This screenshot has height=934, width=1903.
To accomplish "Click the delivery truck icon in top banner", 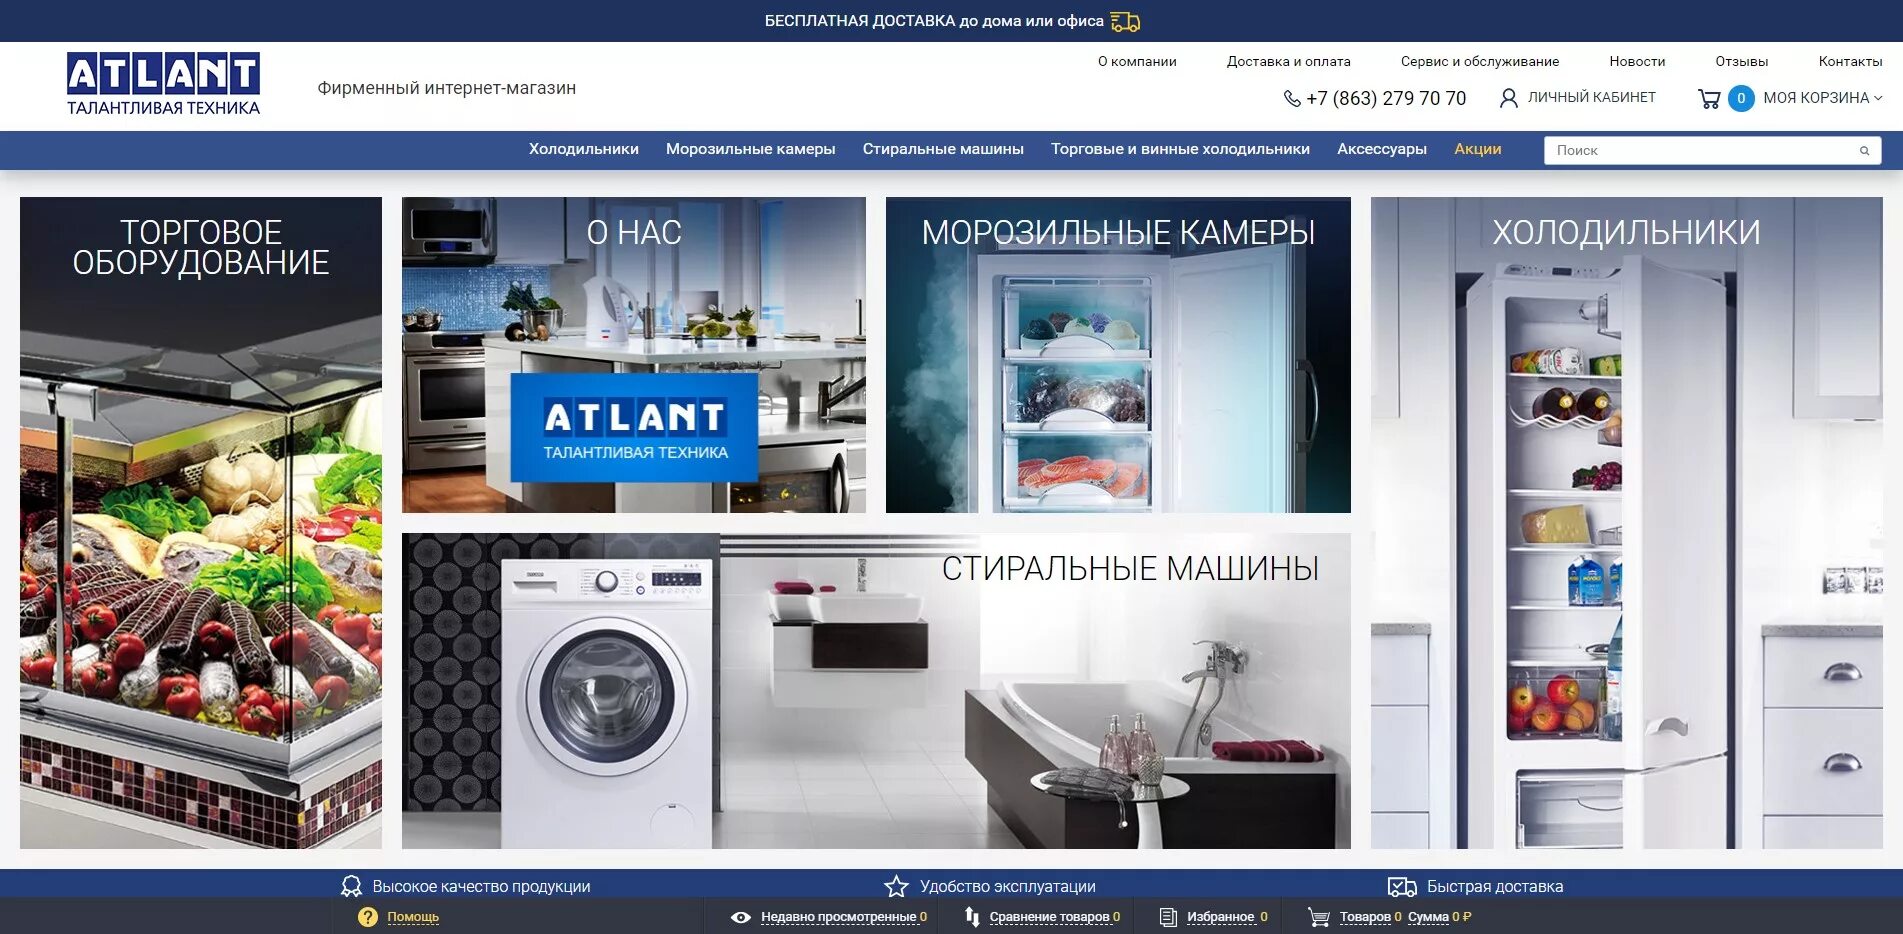I will pos(1125,21).
